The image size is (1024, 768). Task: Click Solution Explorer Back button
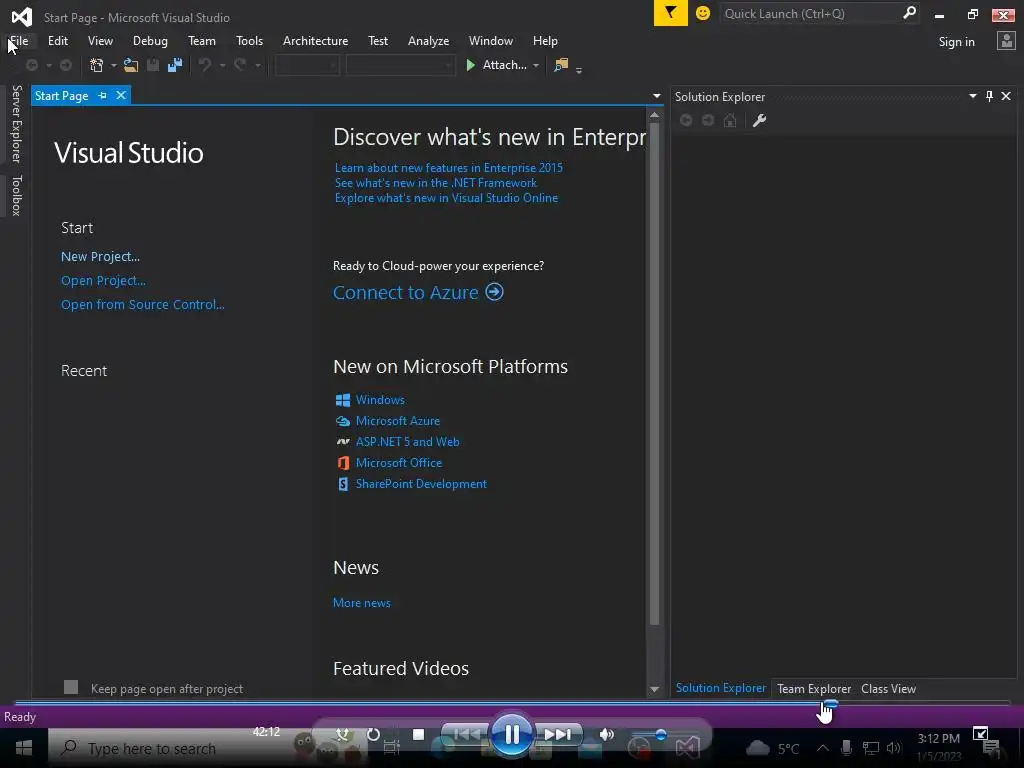pos(686,120)
